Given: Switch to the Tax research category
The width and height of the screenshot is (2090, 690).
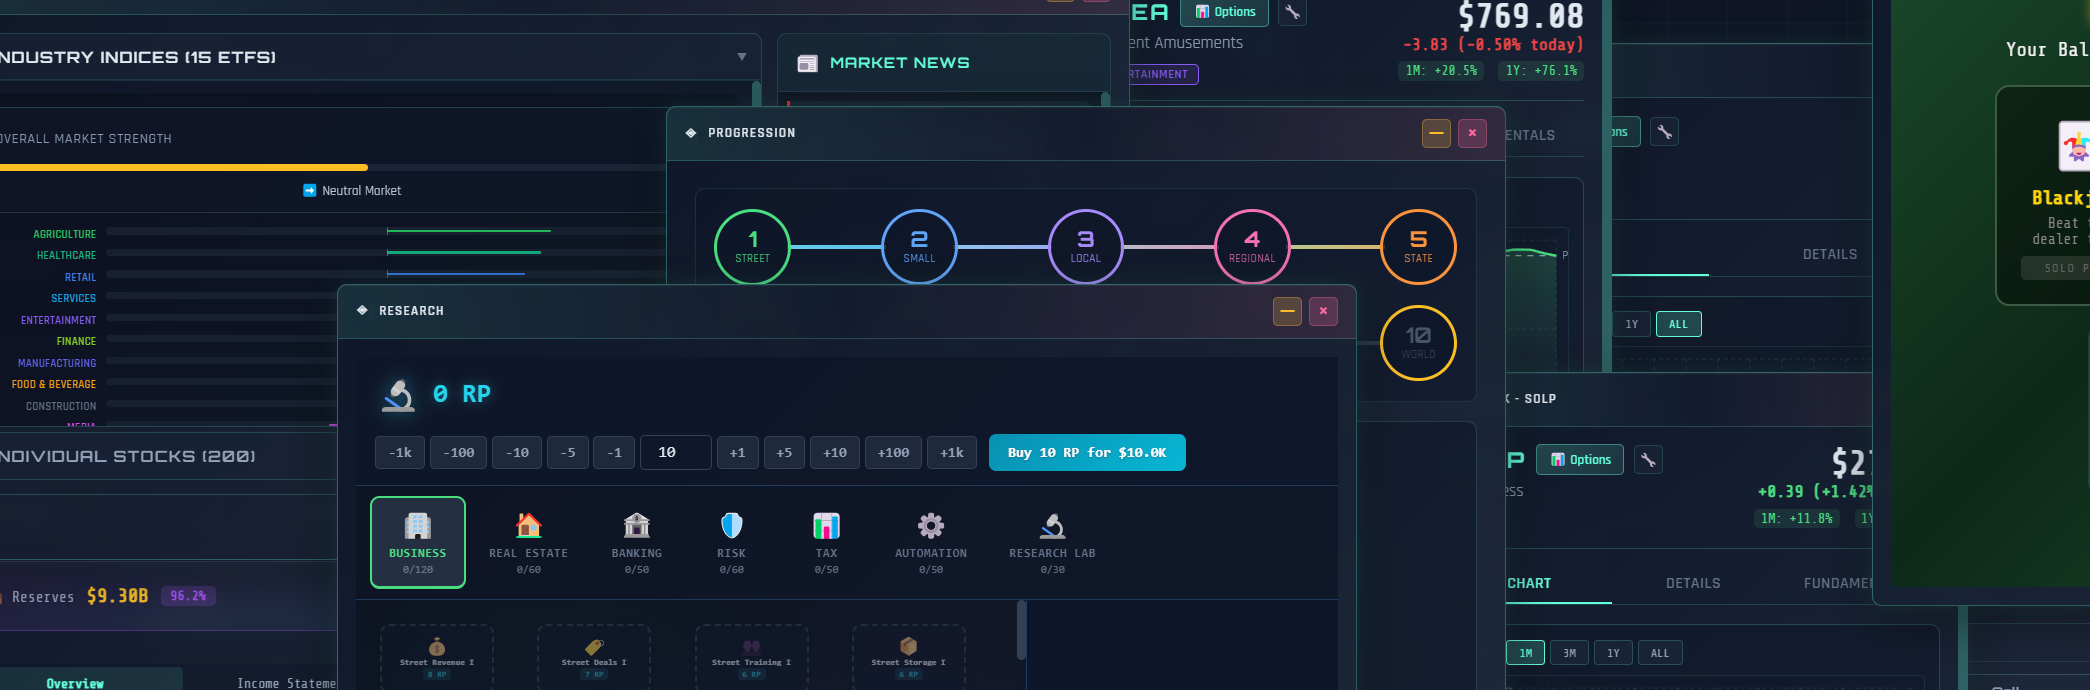Looking at the screenshot, I should (x=826, y=542).
